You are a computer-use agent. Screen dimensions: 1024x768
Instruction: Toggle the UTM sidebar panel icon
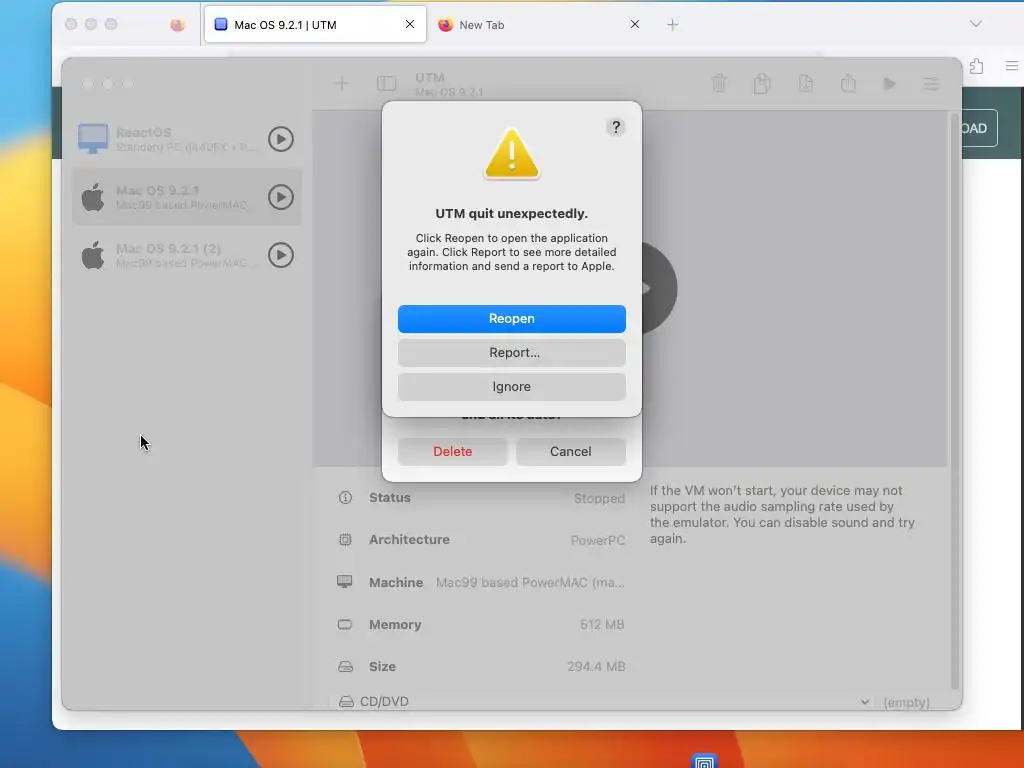click(x=387, y=84)
